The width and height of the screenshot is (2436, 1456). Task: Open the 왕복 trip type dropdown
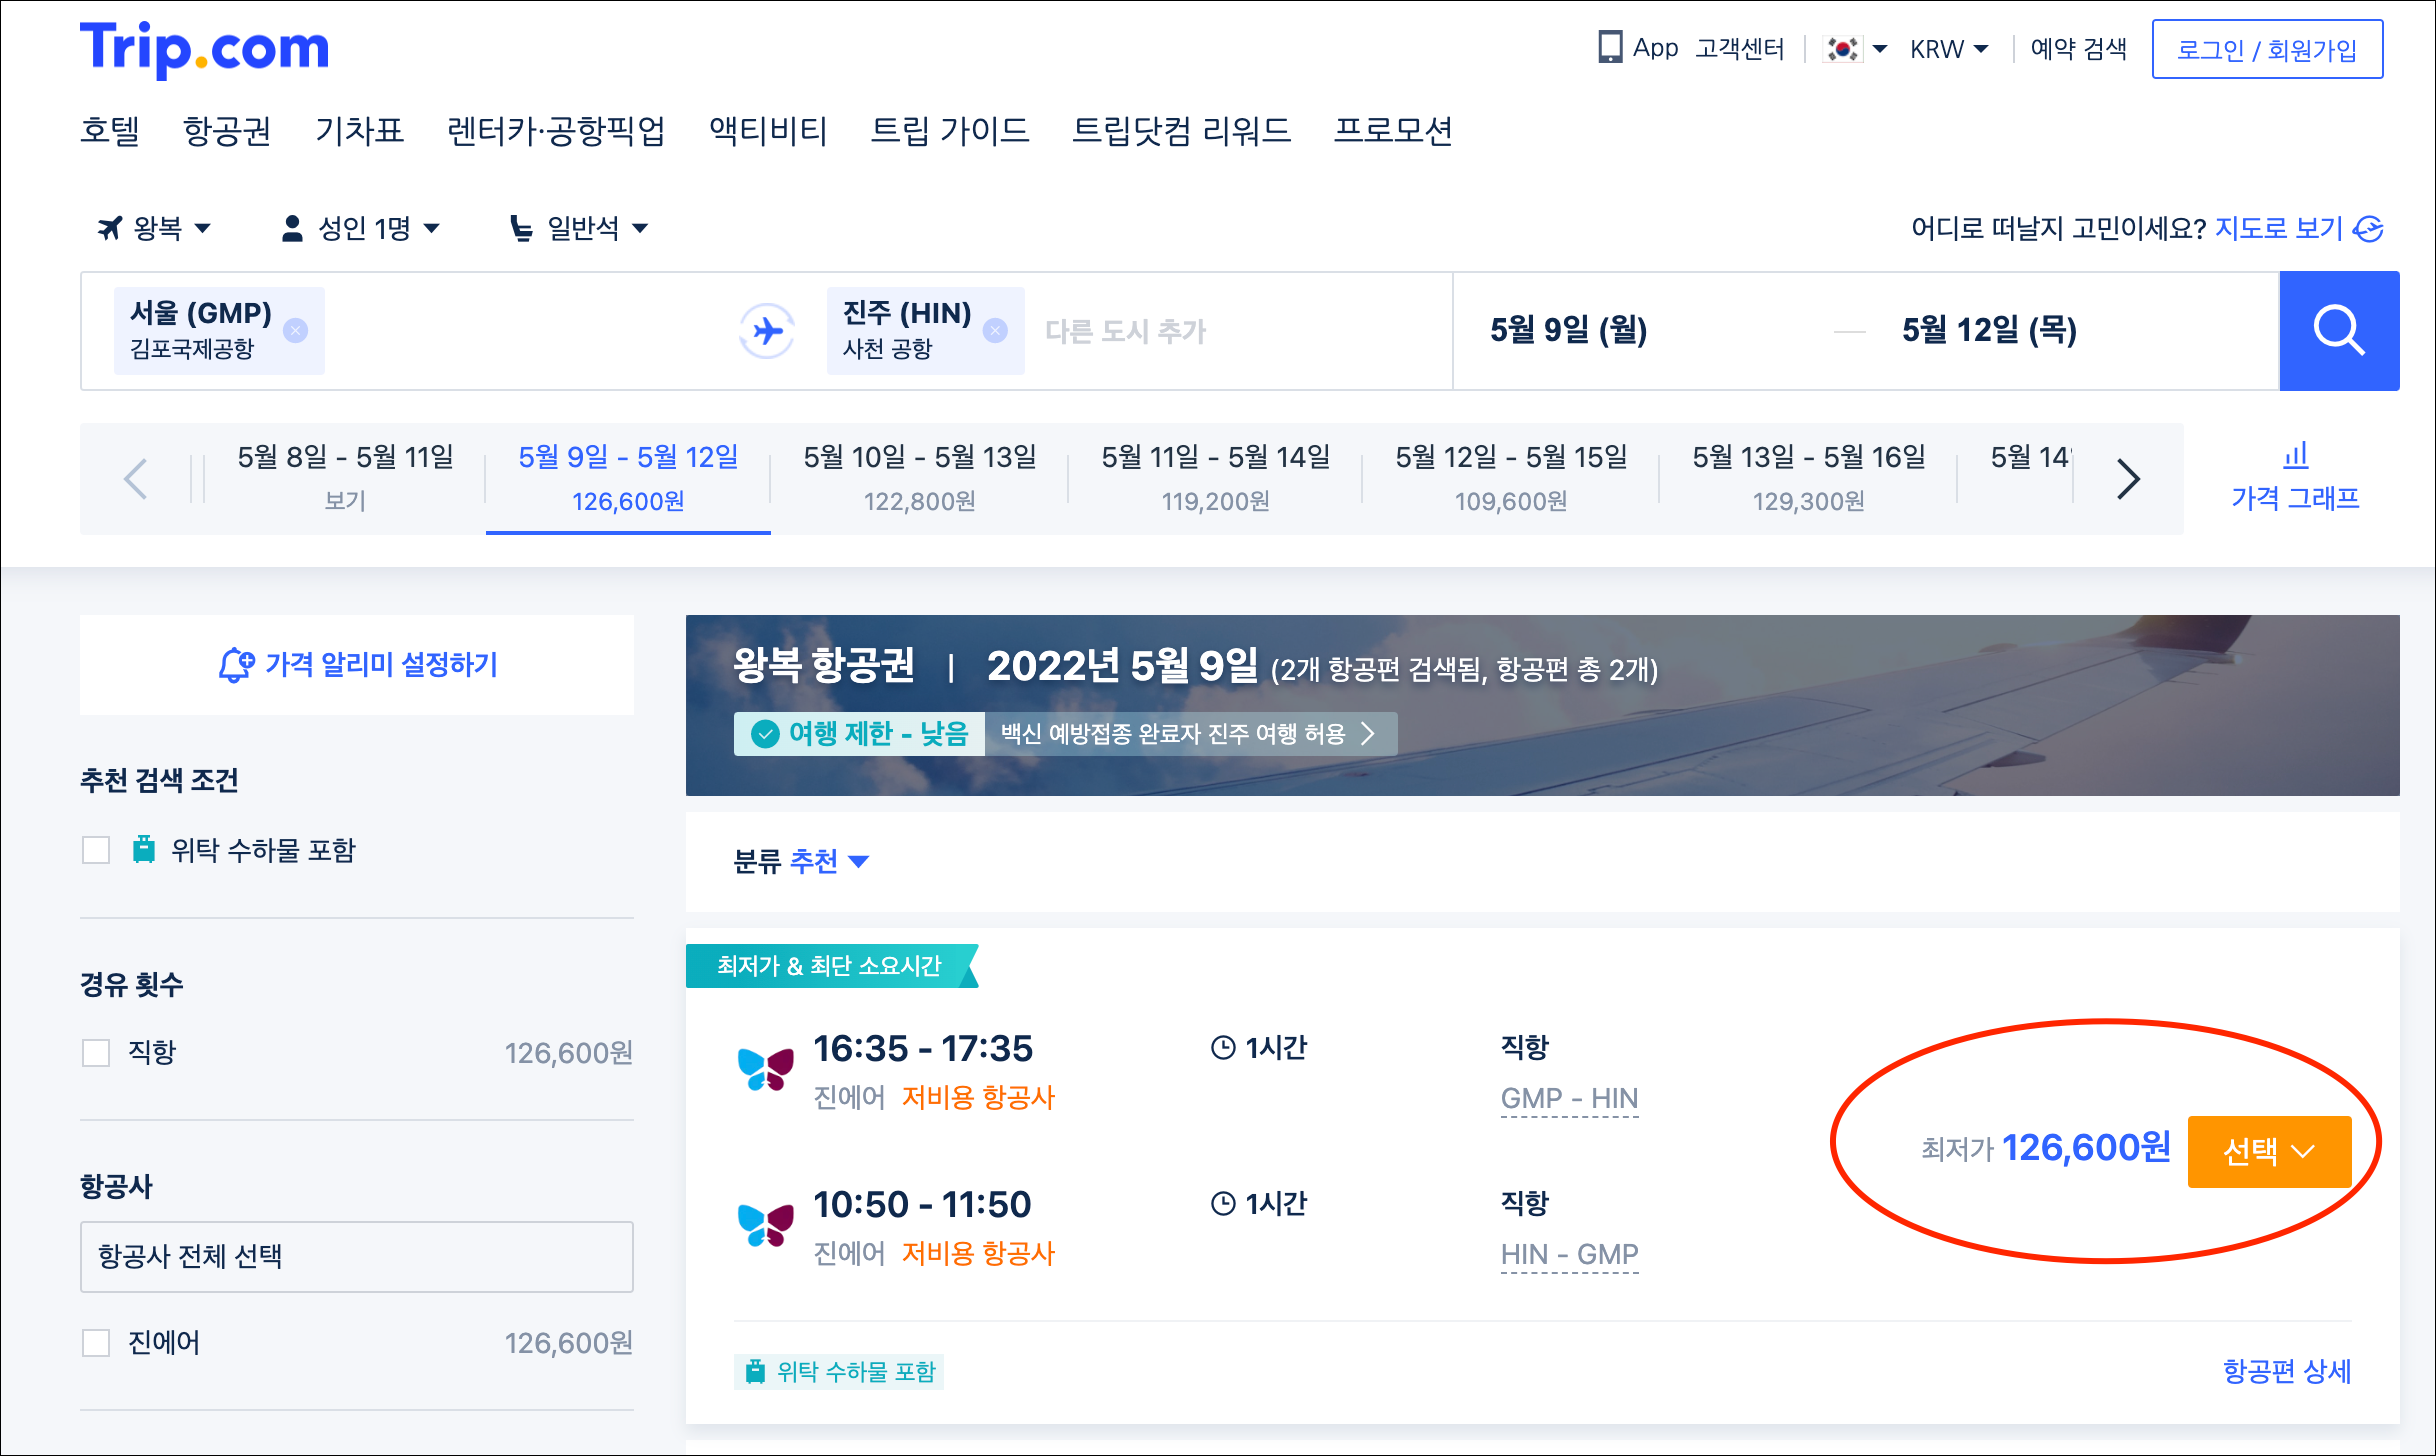(x=155, y=228)
